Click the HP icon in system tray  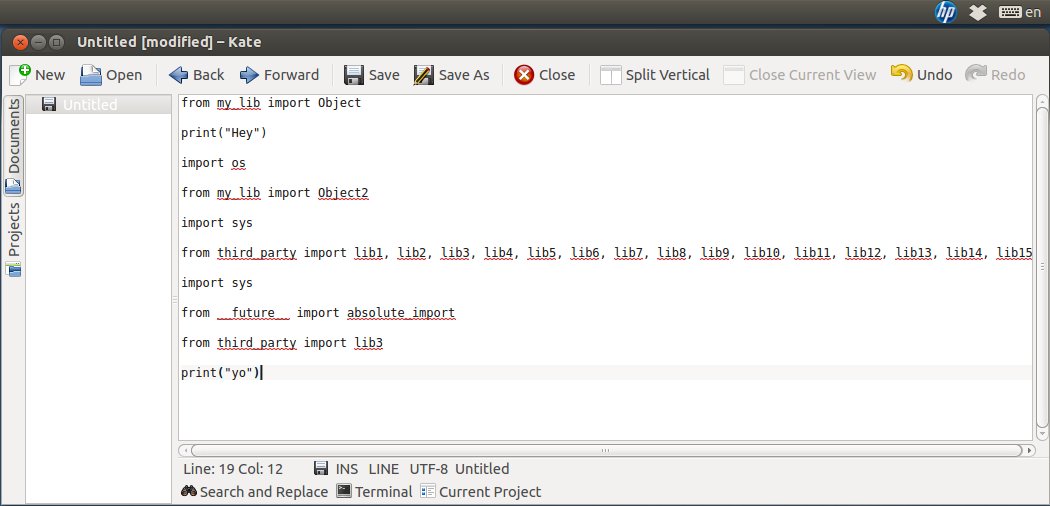[946, 12]
